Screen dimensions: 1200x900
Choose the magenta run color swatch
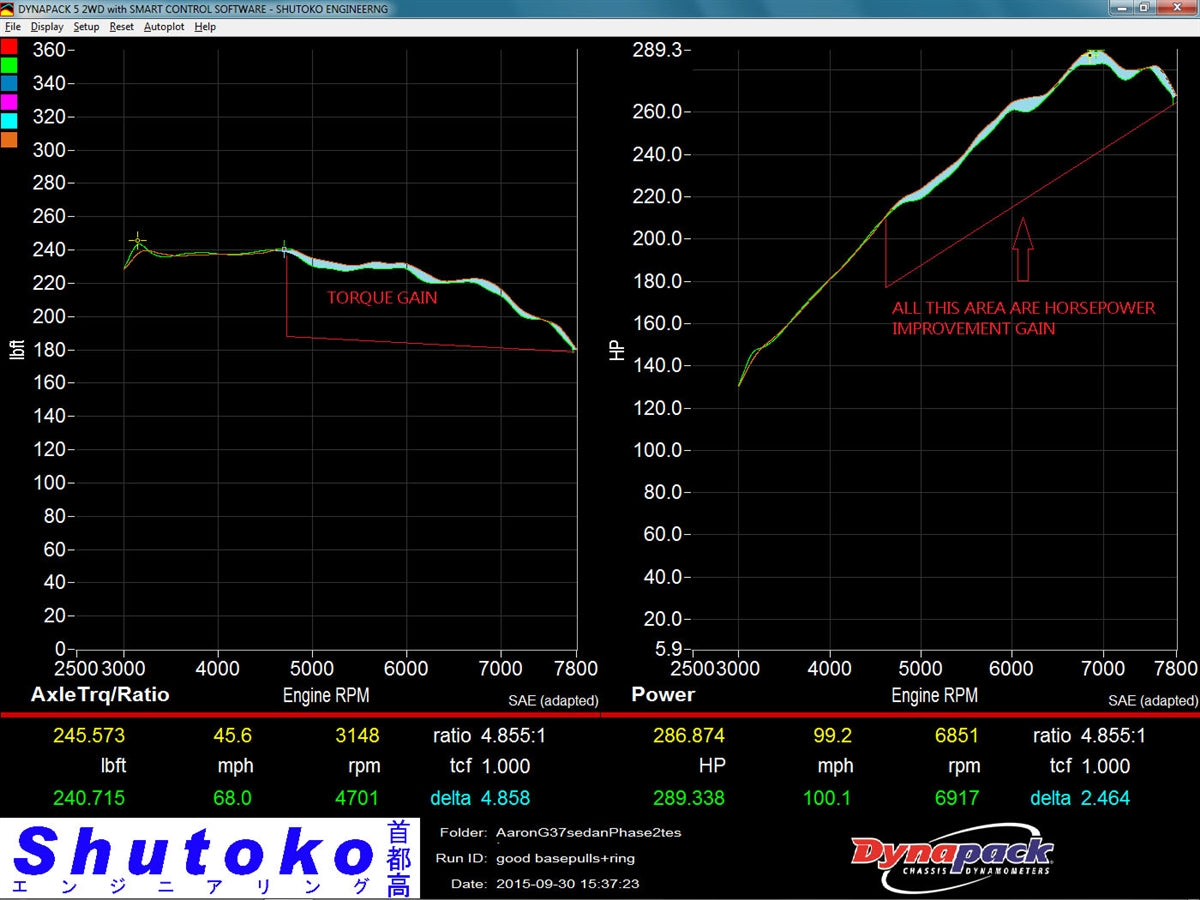tap(9, 102)
